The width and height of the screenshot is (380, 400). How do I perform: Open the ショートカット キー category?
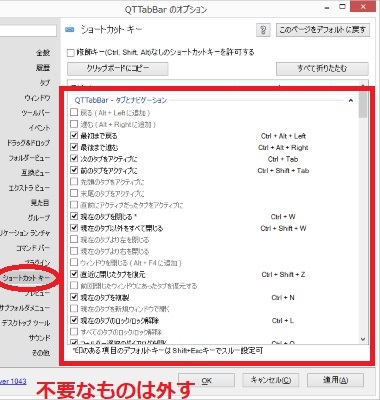(x=26, y=278)
